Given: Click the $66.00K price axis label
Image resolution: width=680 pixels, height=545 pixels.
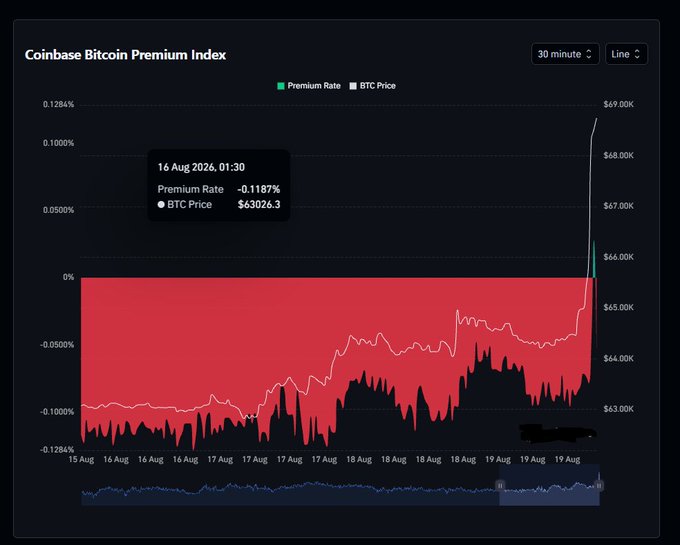Looking at the screenshot, I should coord(618,257).
